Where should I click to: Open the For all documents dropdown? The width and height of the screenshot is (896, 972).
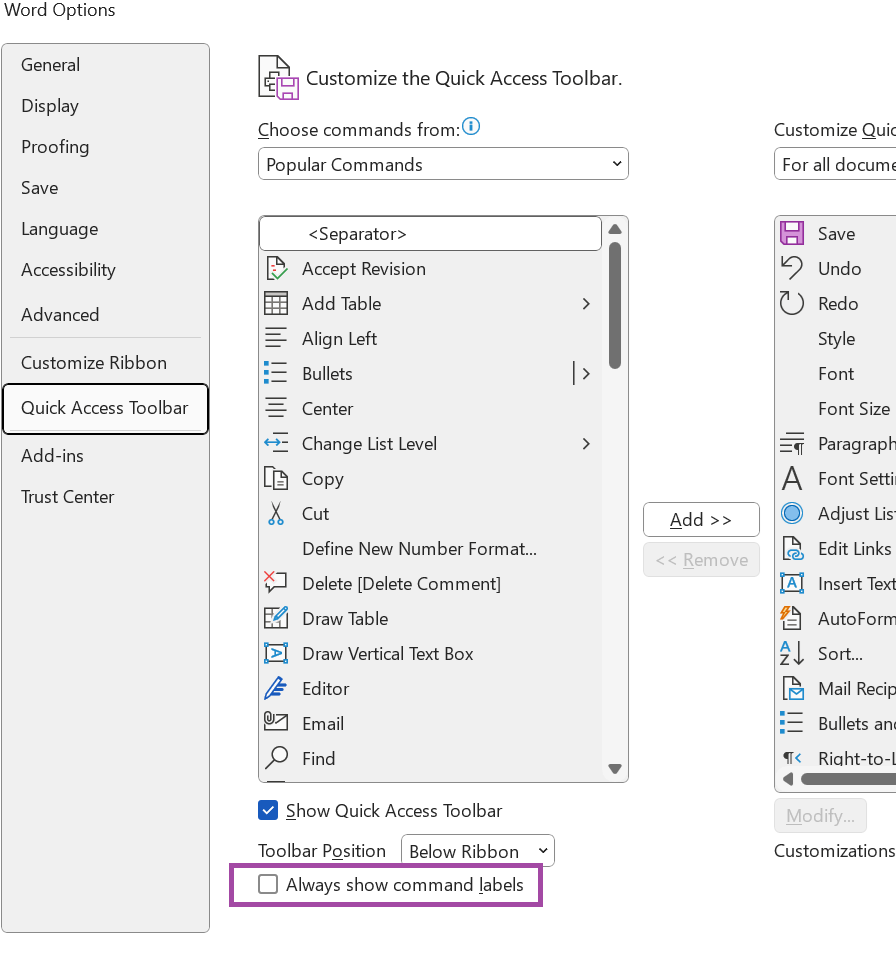coord(835,164)
